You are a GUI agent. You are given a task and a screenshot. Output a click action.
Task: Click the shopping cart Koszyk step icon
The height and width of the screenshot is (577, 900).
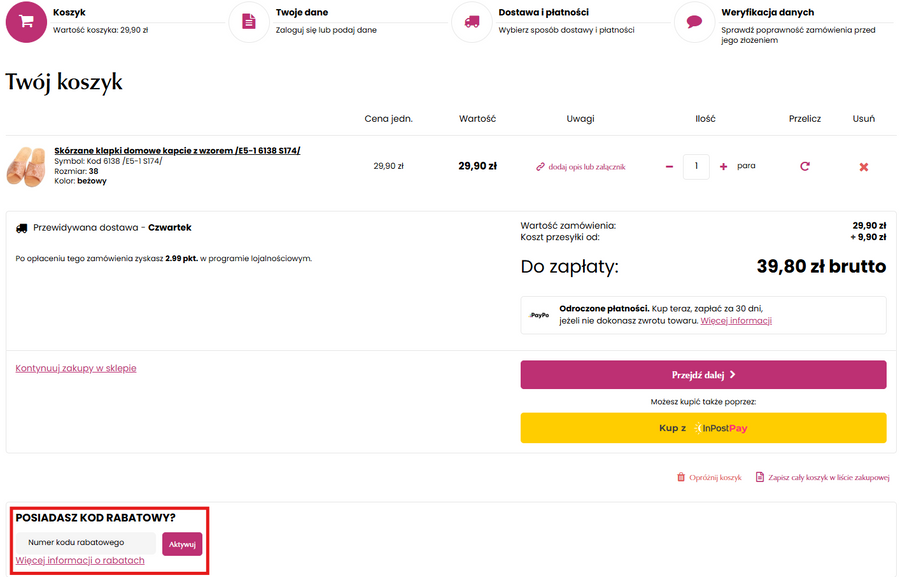(27, 21)
